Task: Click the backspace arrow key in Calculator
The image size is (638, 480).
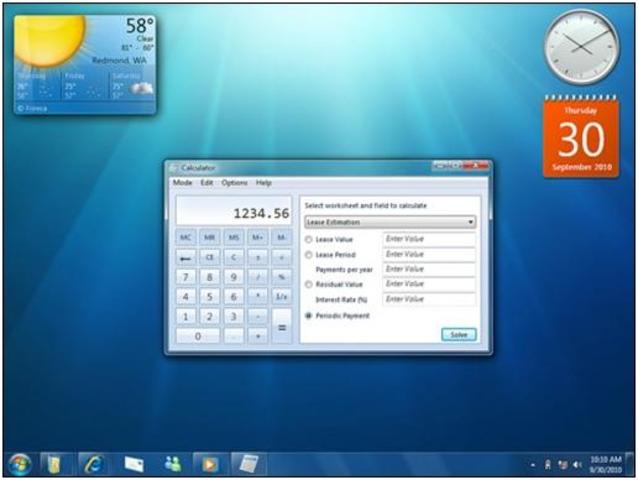Action: click(186, 257)
